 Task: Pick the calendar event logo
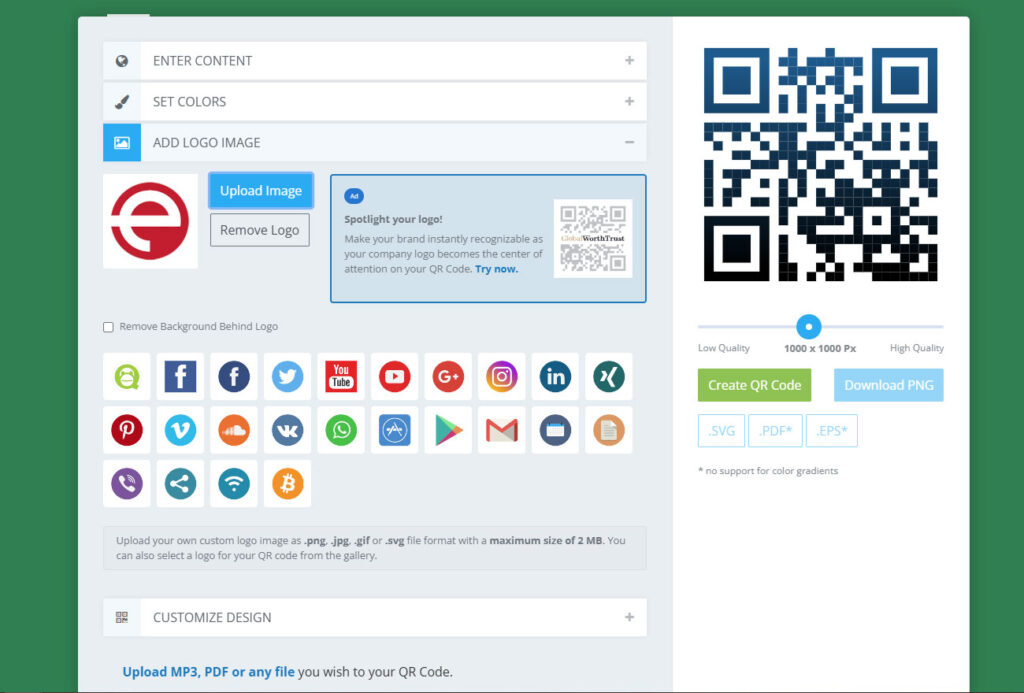tap(555, 430)
